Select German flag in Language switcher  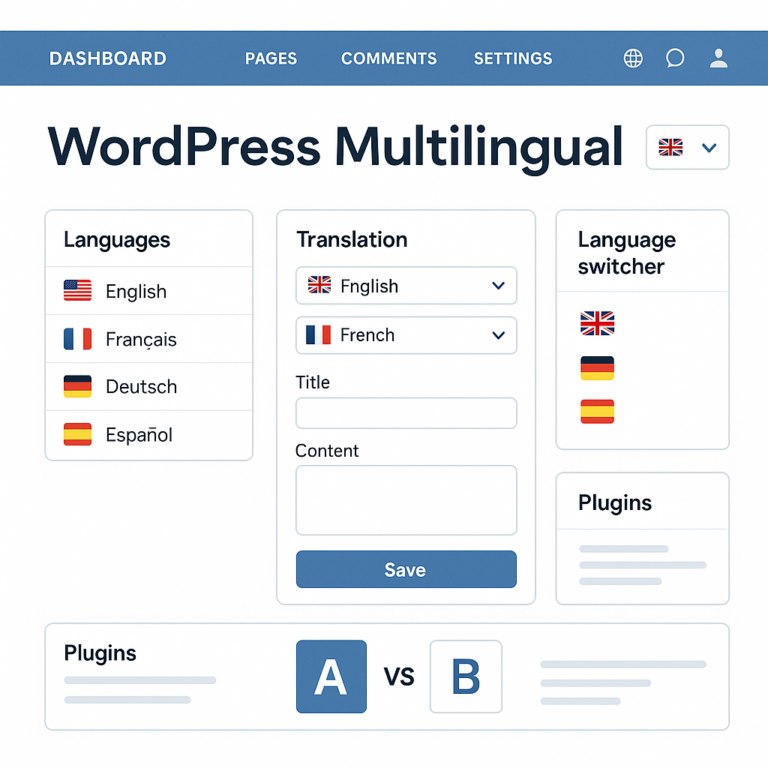(x=597, y=368)
